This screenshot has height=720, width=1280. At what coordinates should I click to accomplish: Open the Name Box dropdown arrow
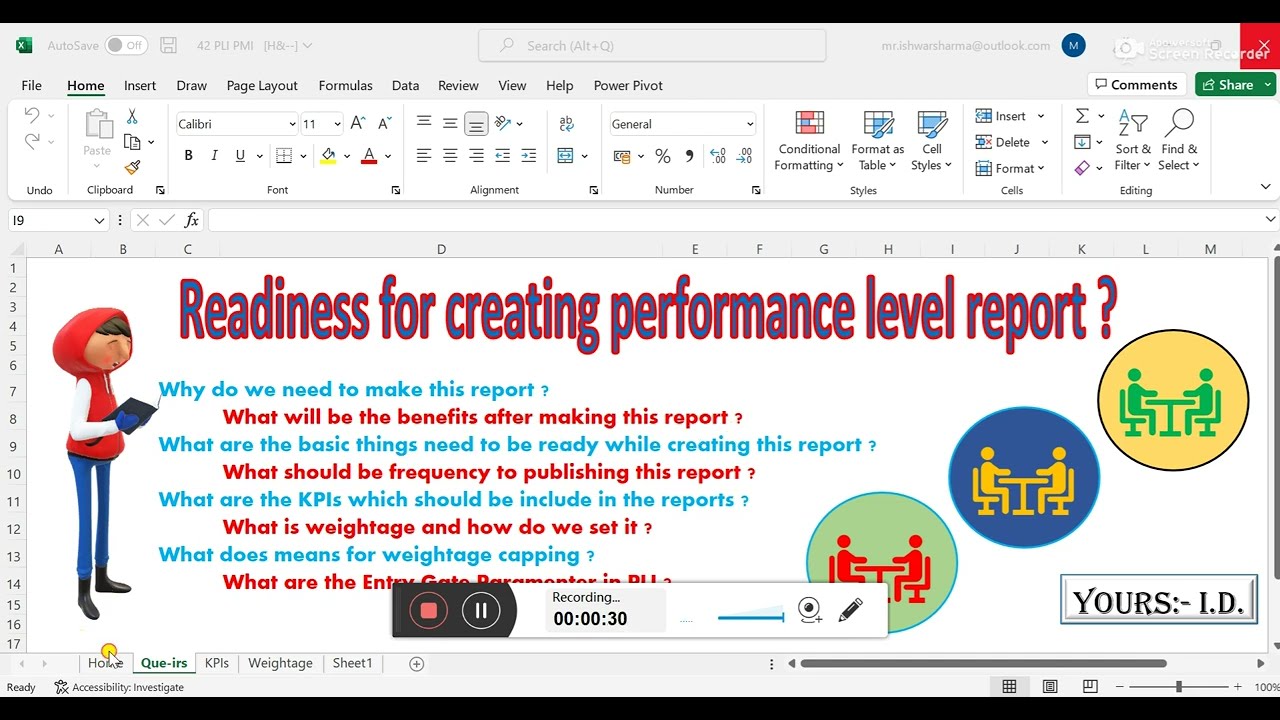pos(99,220)
